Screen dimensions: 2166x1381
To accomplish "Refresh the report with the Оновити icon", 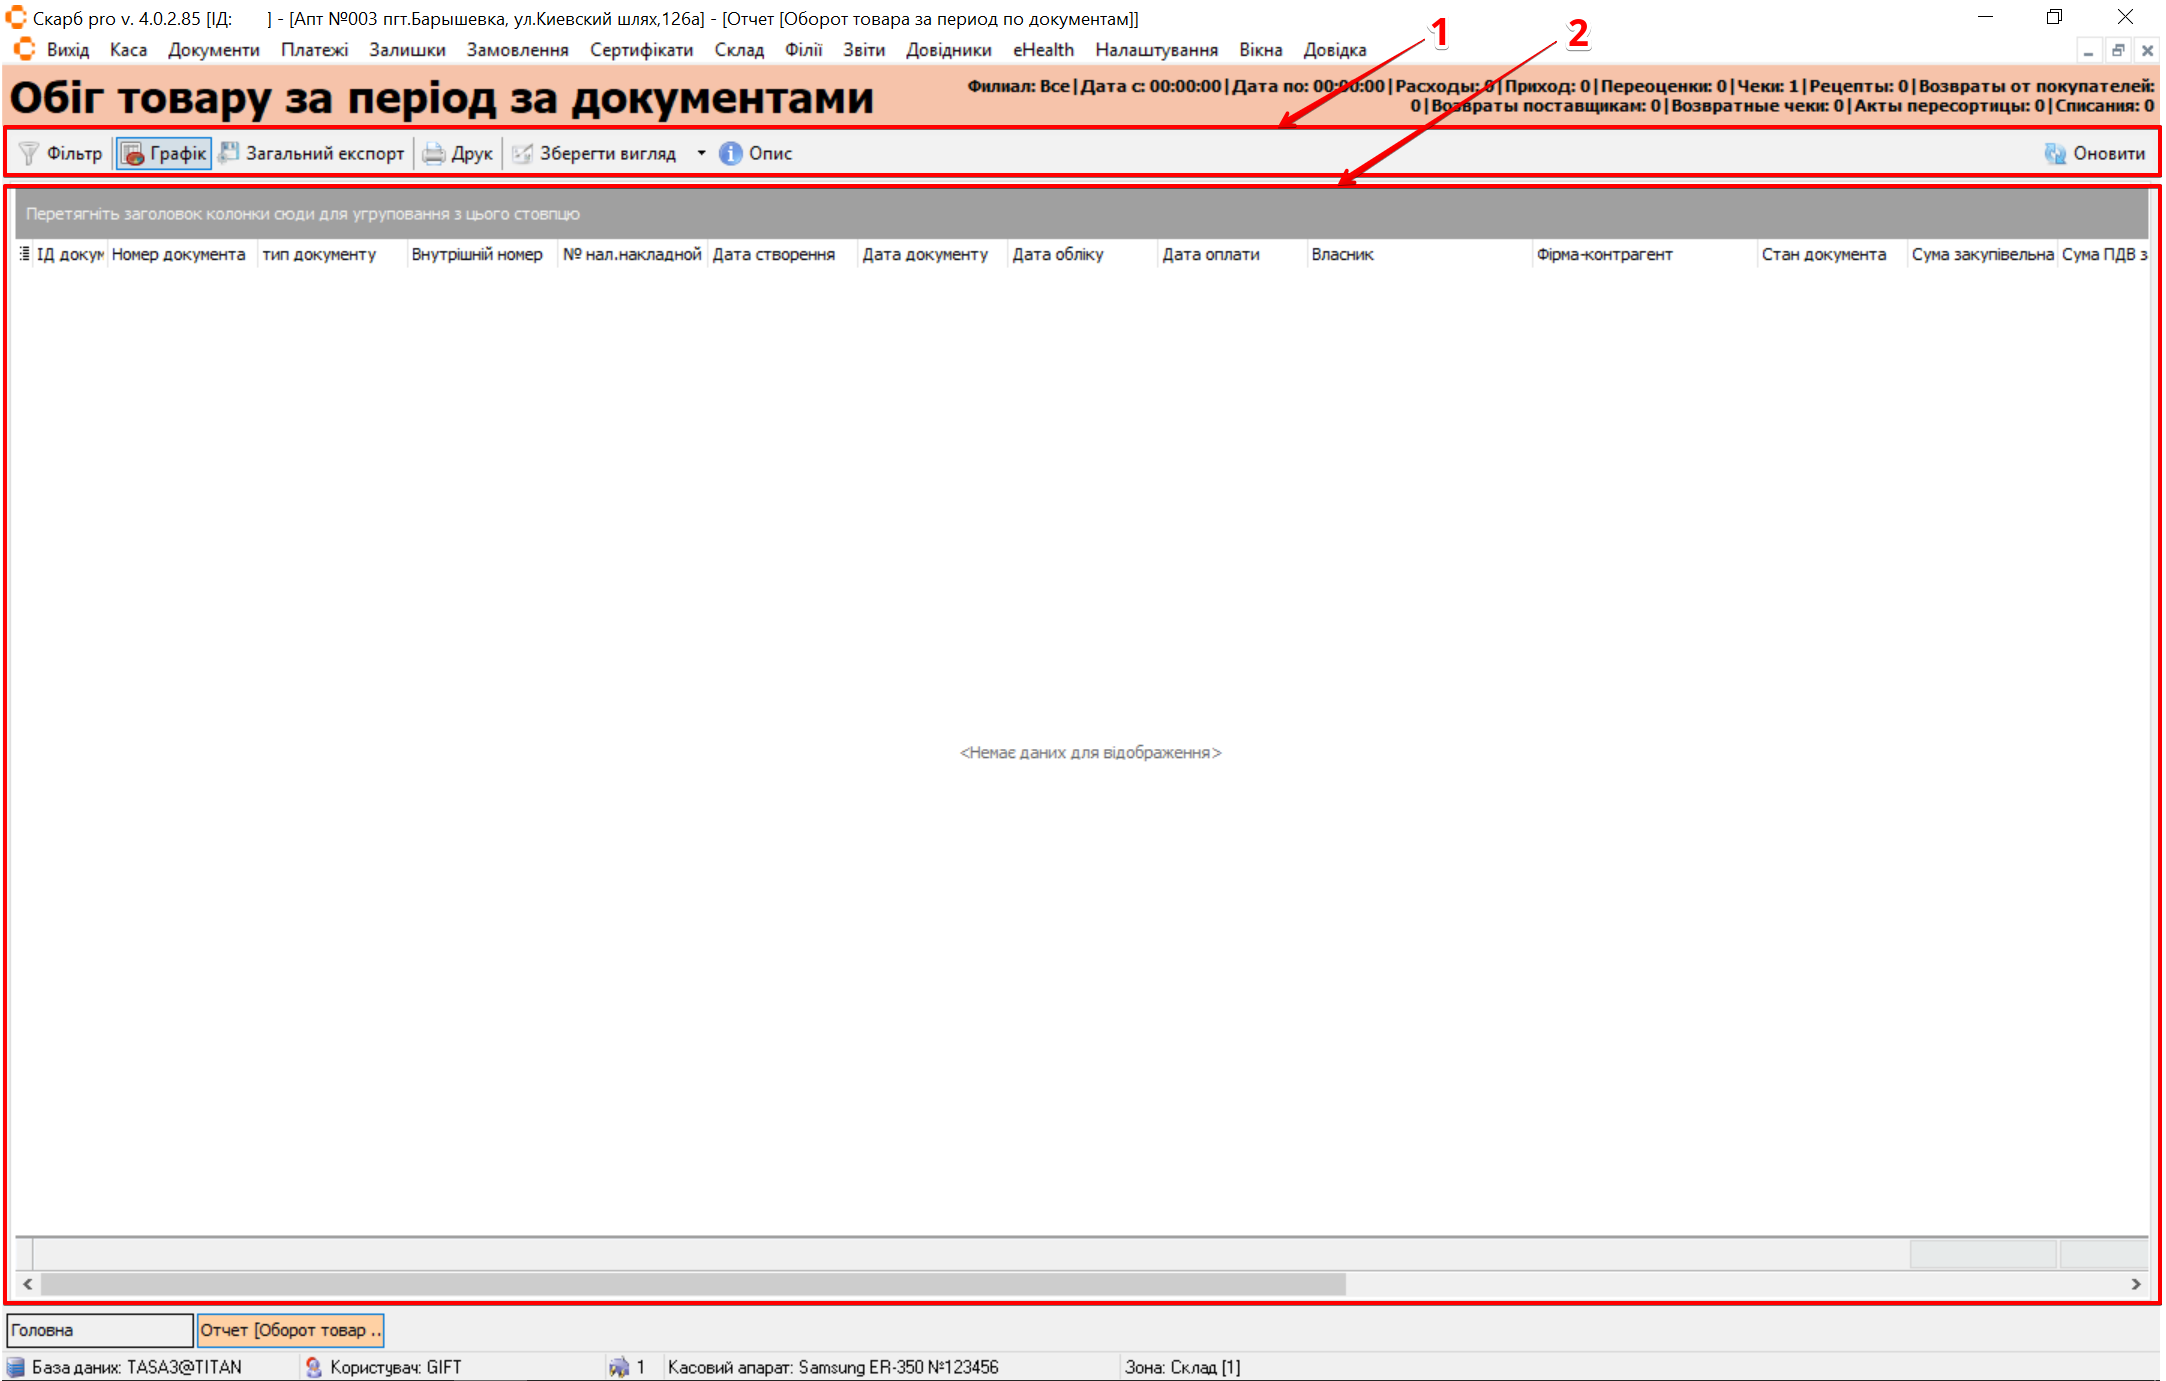I will coord(2055,153).
